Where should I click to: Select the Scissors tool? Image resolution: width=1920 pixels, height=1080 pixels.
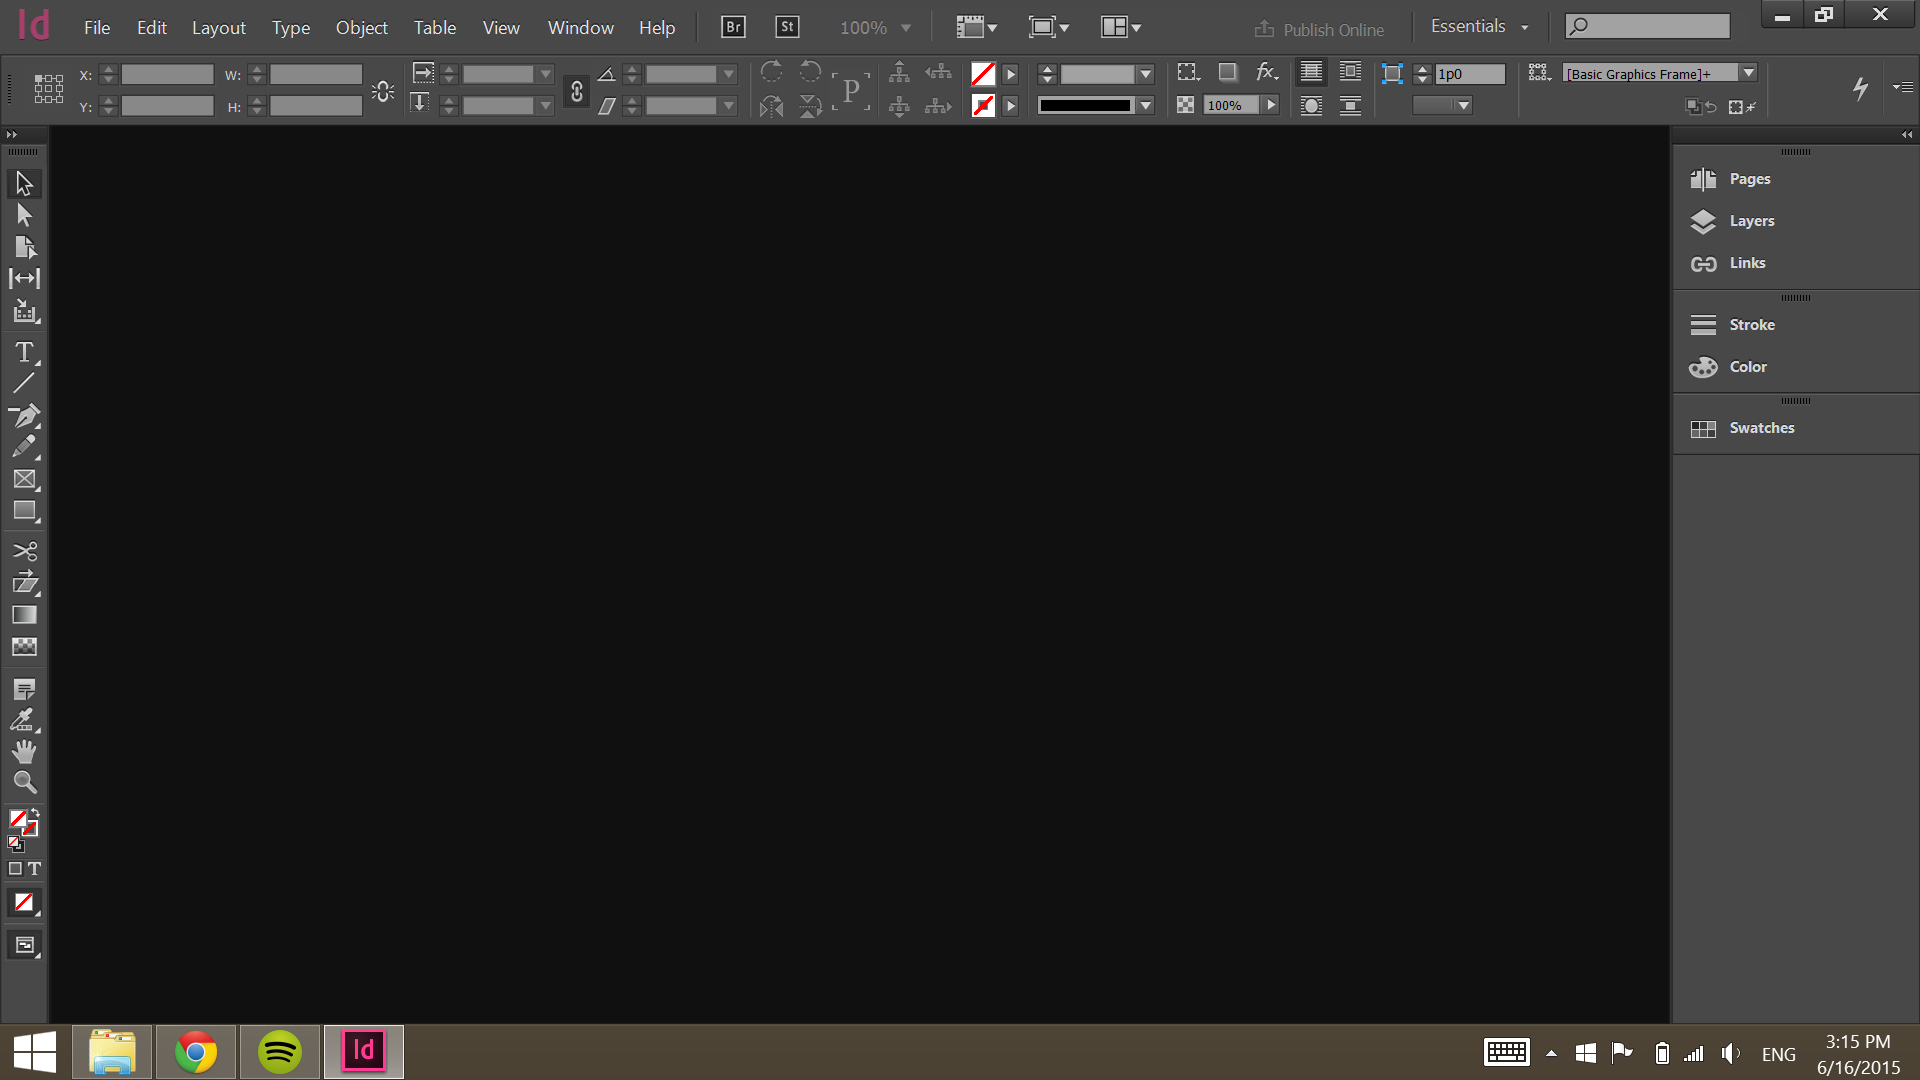click(x=24, y=551)
